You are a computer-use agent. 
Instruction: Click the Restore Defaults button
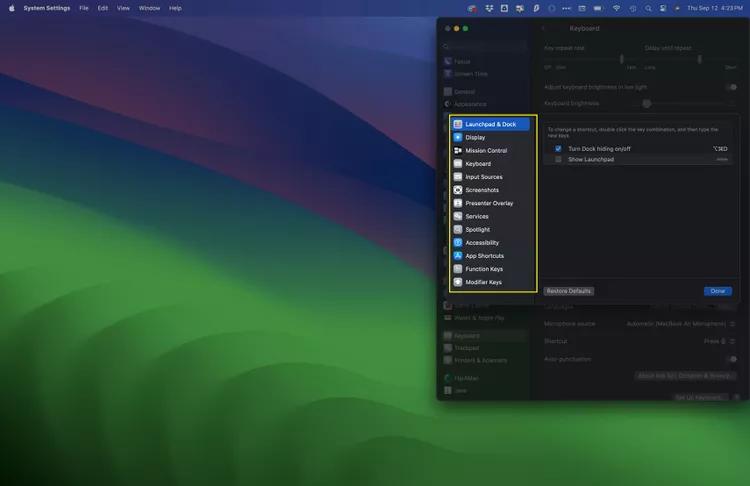click(569, 291)
